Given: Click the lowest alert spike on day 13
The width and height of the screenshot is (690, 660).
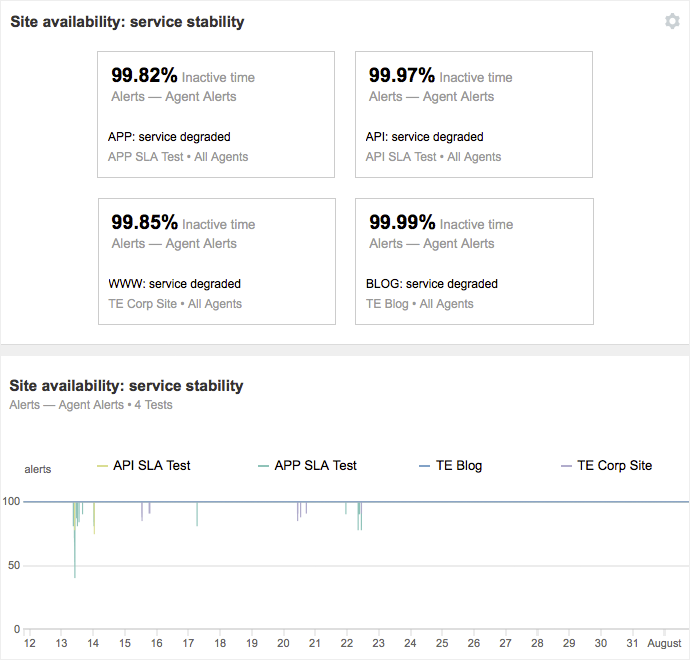Looking at the screenshot, I should 75,570.
